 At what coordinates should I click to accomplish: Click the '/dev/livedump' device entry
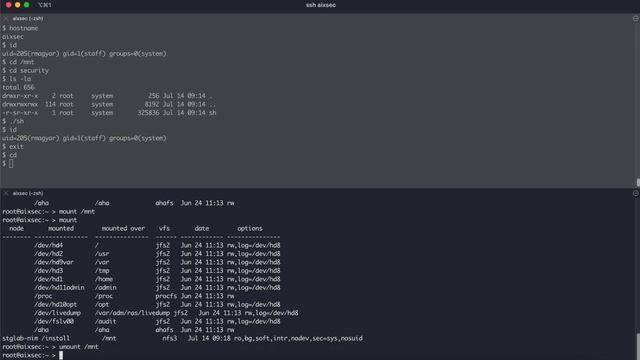[58, 313]
